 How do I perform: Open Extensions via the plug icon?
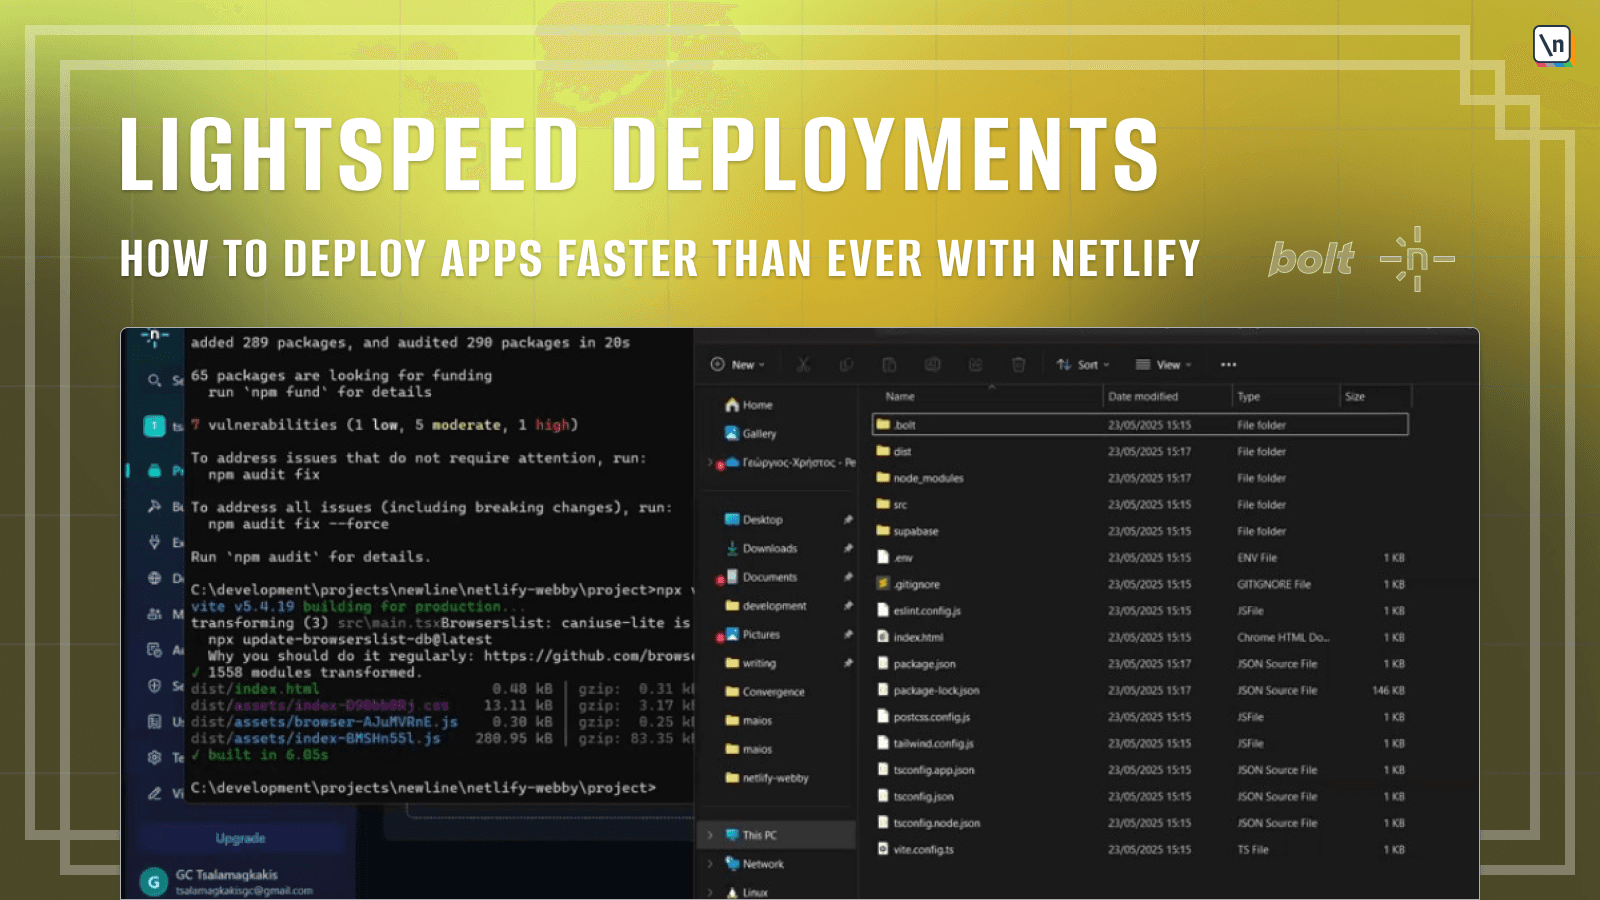point(154,542)
